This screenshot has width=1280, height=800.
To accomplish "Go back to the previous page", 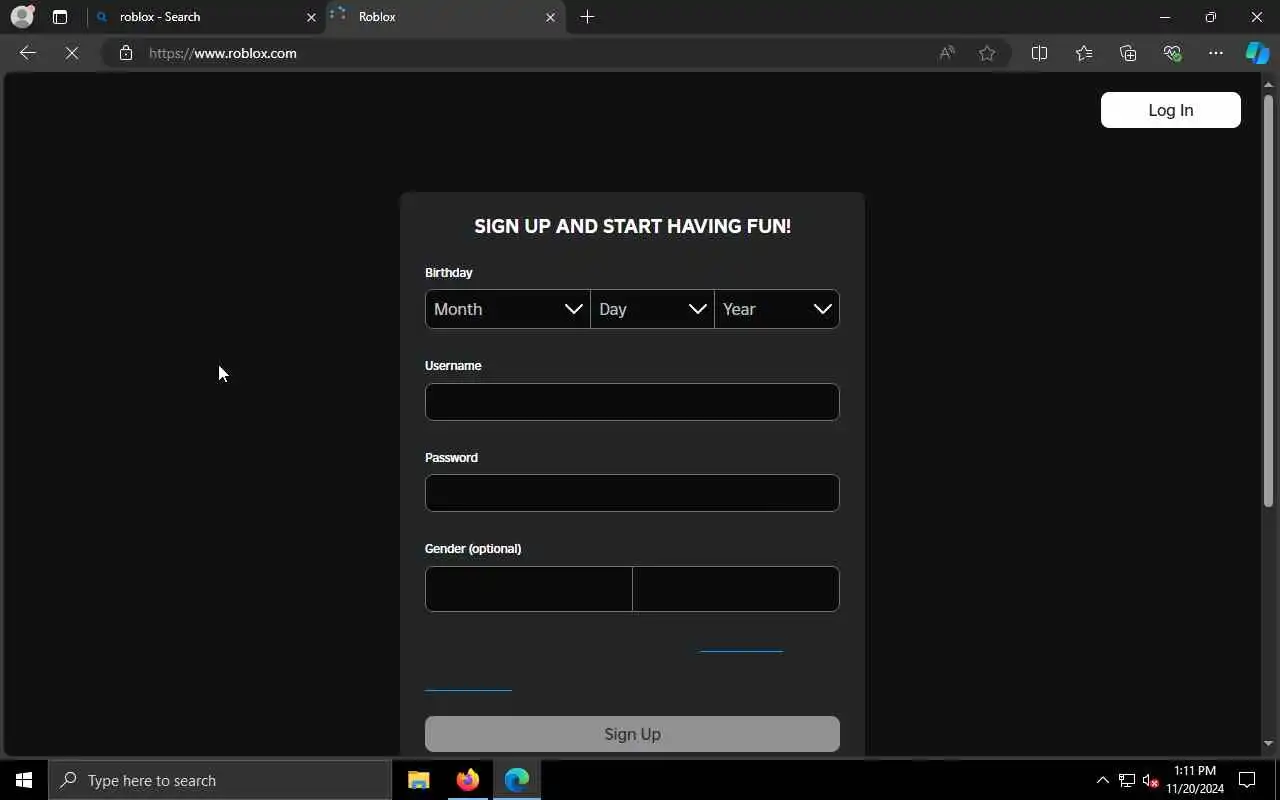I will click(28, 53).
